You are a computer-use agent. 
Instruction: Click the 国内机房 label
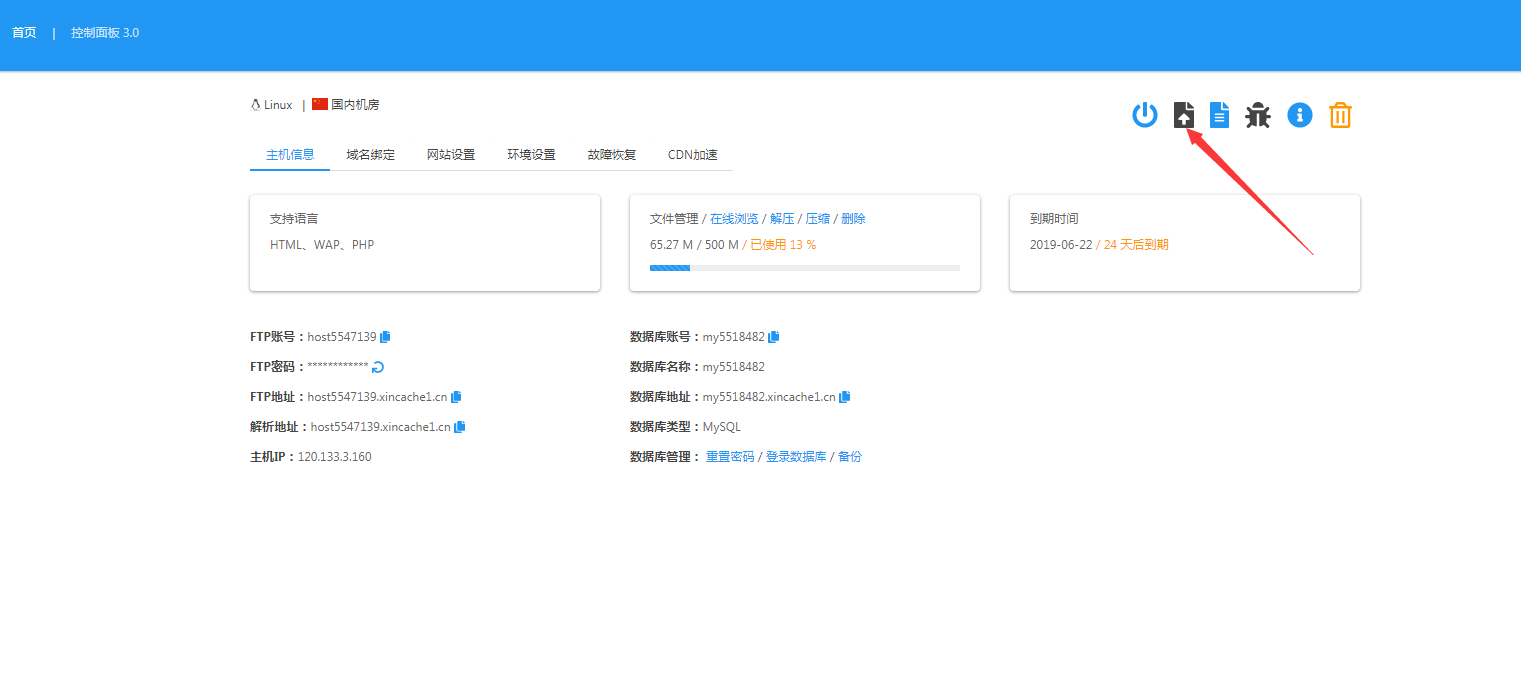[355, 105]
